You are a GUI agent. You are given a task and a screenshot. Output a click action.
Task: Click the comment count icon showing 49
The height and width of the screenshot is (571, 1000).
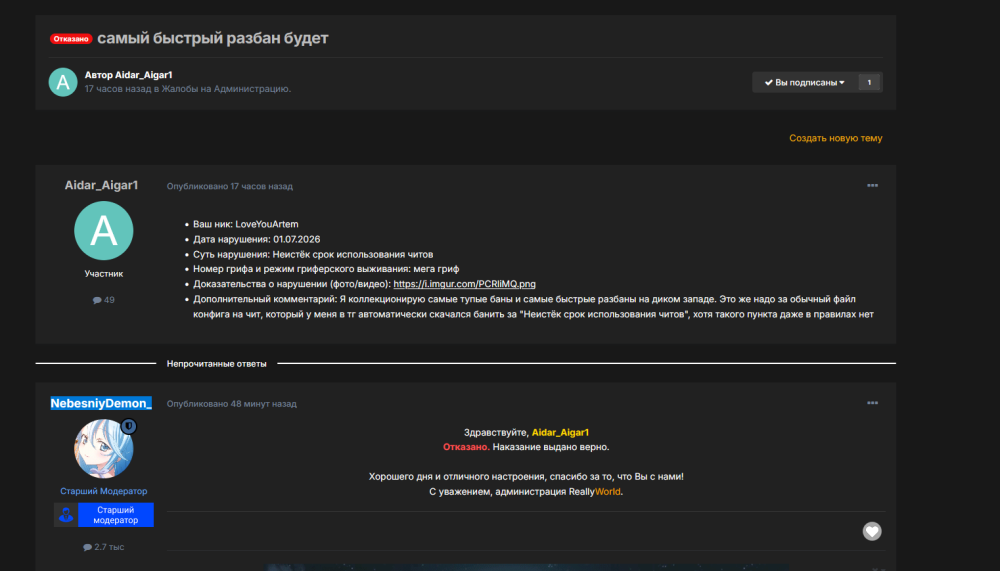pos(97,300)
